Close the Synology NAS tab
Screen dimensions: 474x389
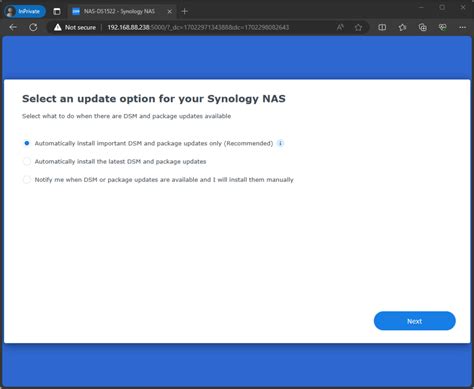pyautogui.click(x=169, y=11)
